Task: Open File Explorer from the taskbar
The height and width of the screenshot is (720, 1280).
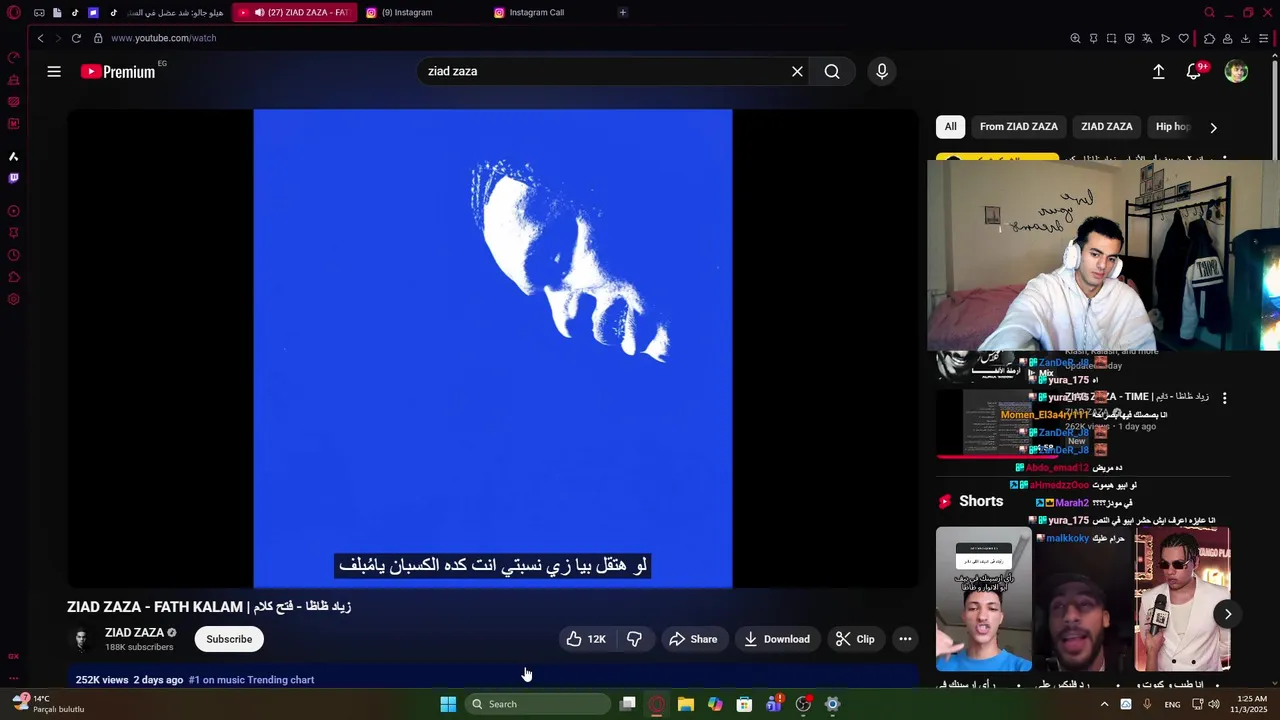Action: pyautogui.click(x=686, y=704)
